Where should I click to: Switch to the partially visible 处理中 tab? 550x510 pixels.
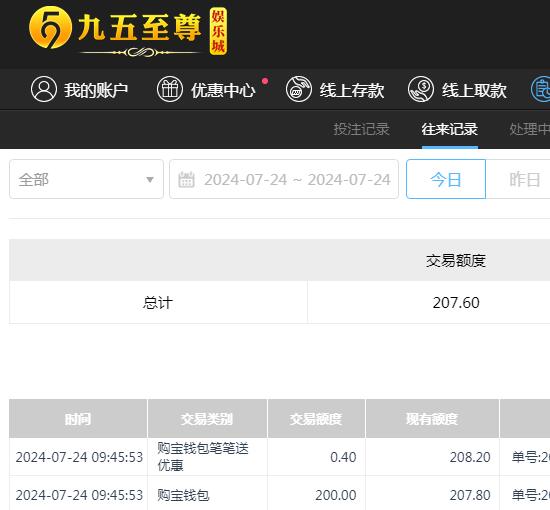point(530,129)
